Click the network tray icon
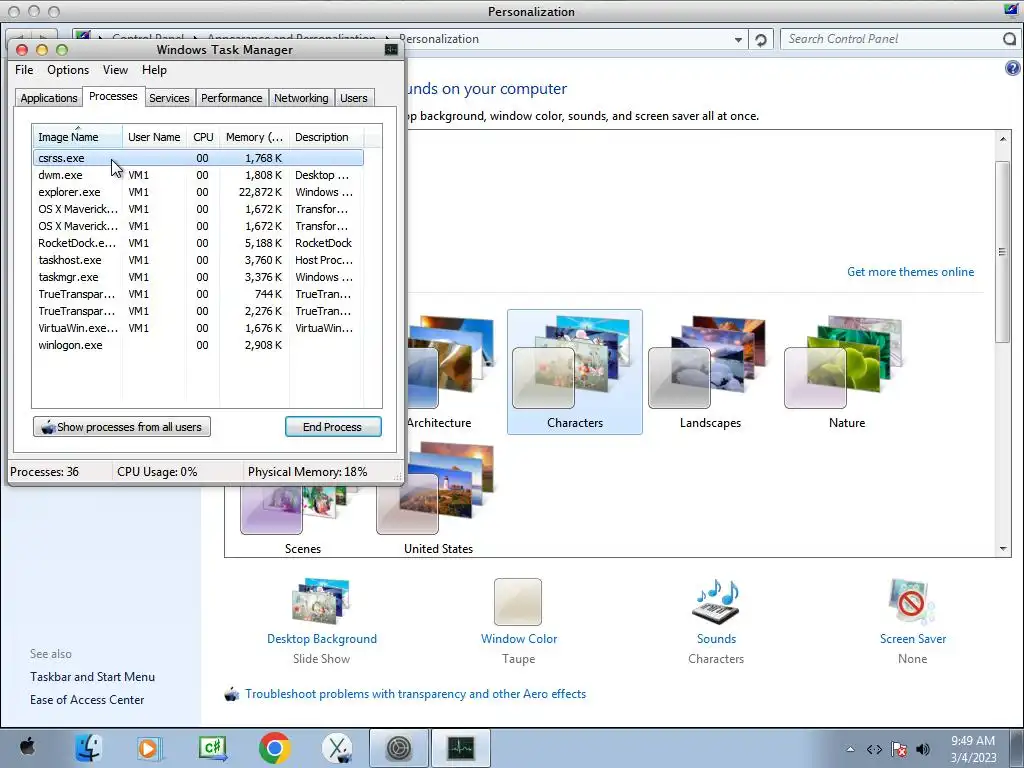The width and height of the screenshot is (1024, 768). click(874, 749)
